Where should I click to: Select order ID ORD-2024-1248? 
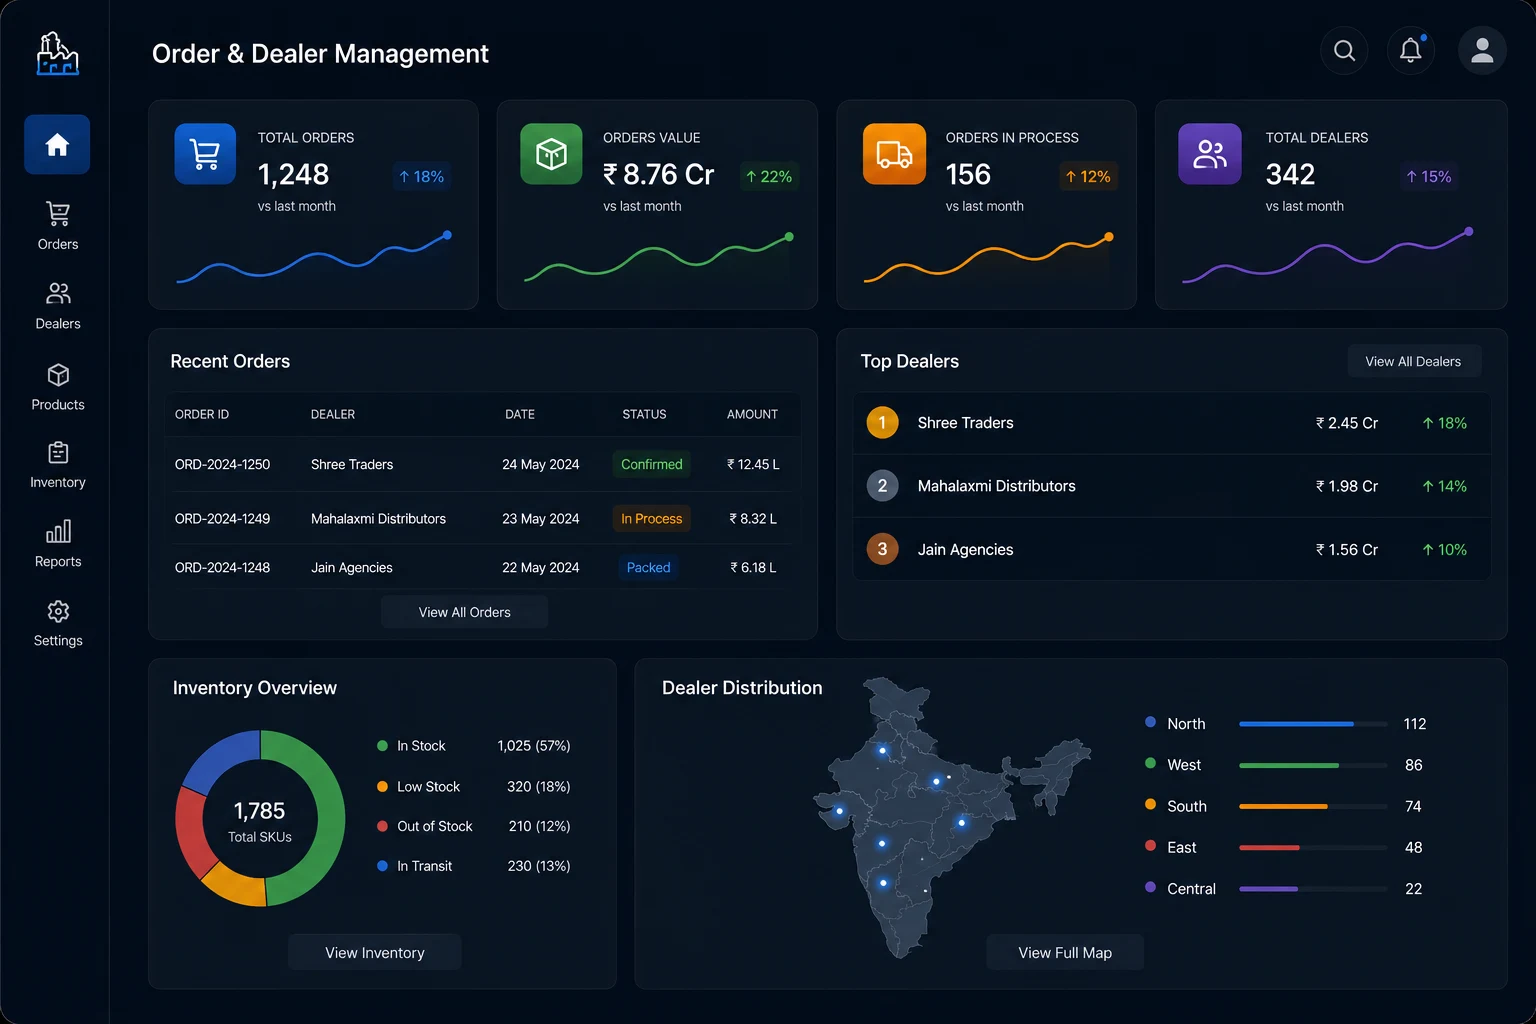click(222, 567)
